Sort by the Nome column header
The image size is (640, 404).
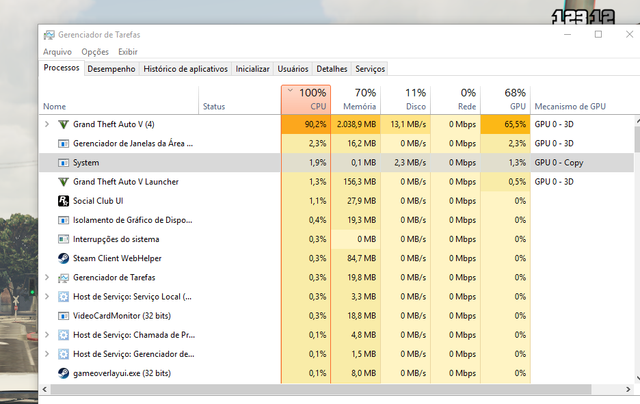coord(119,100)
